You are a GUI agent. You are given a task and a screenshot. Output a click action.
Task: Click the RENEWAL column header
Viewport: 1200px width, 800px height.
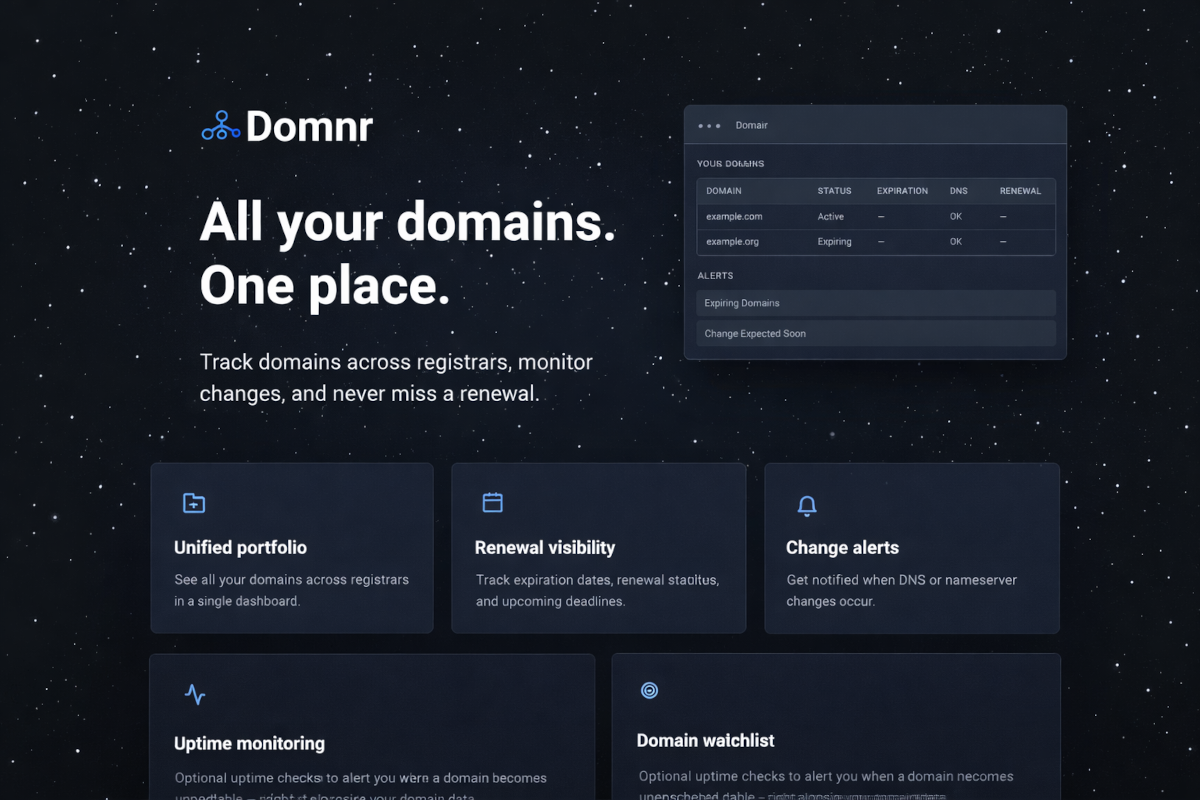(1020, 191)
